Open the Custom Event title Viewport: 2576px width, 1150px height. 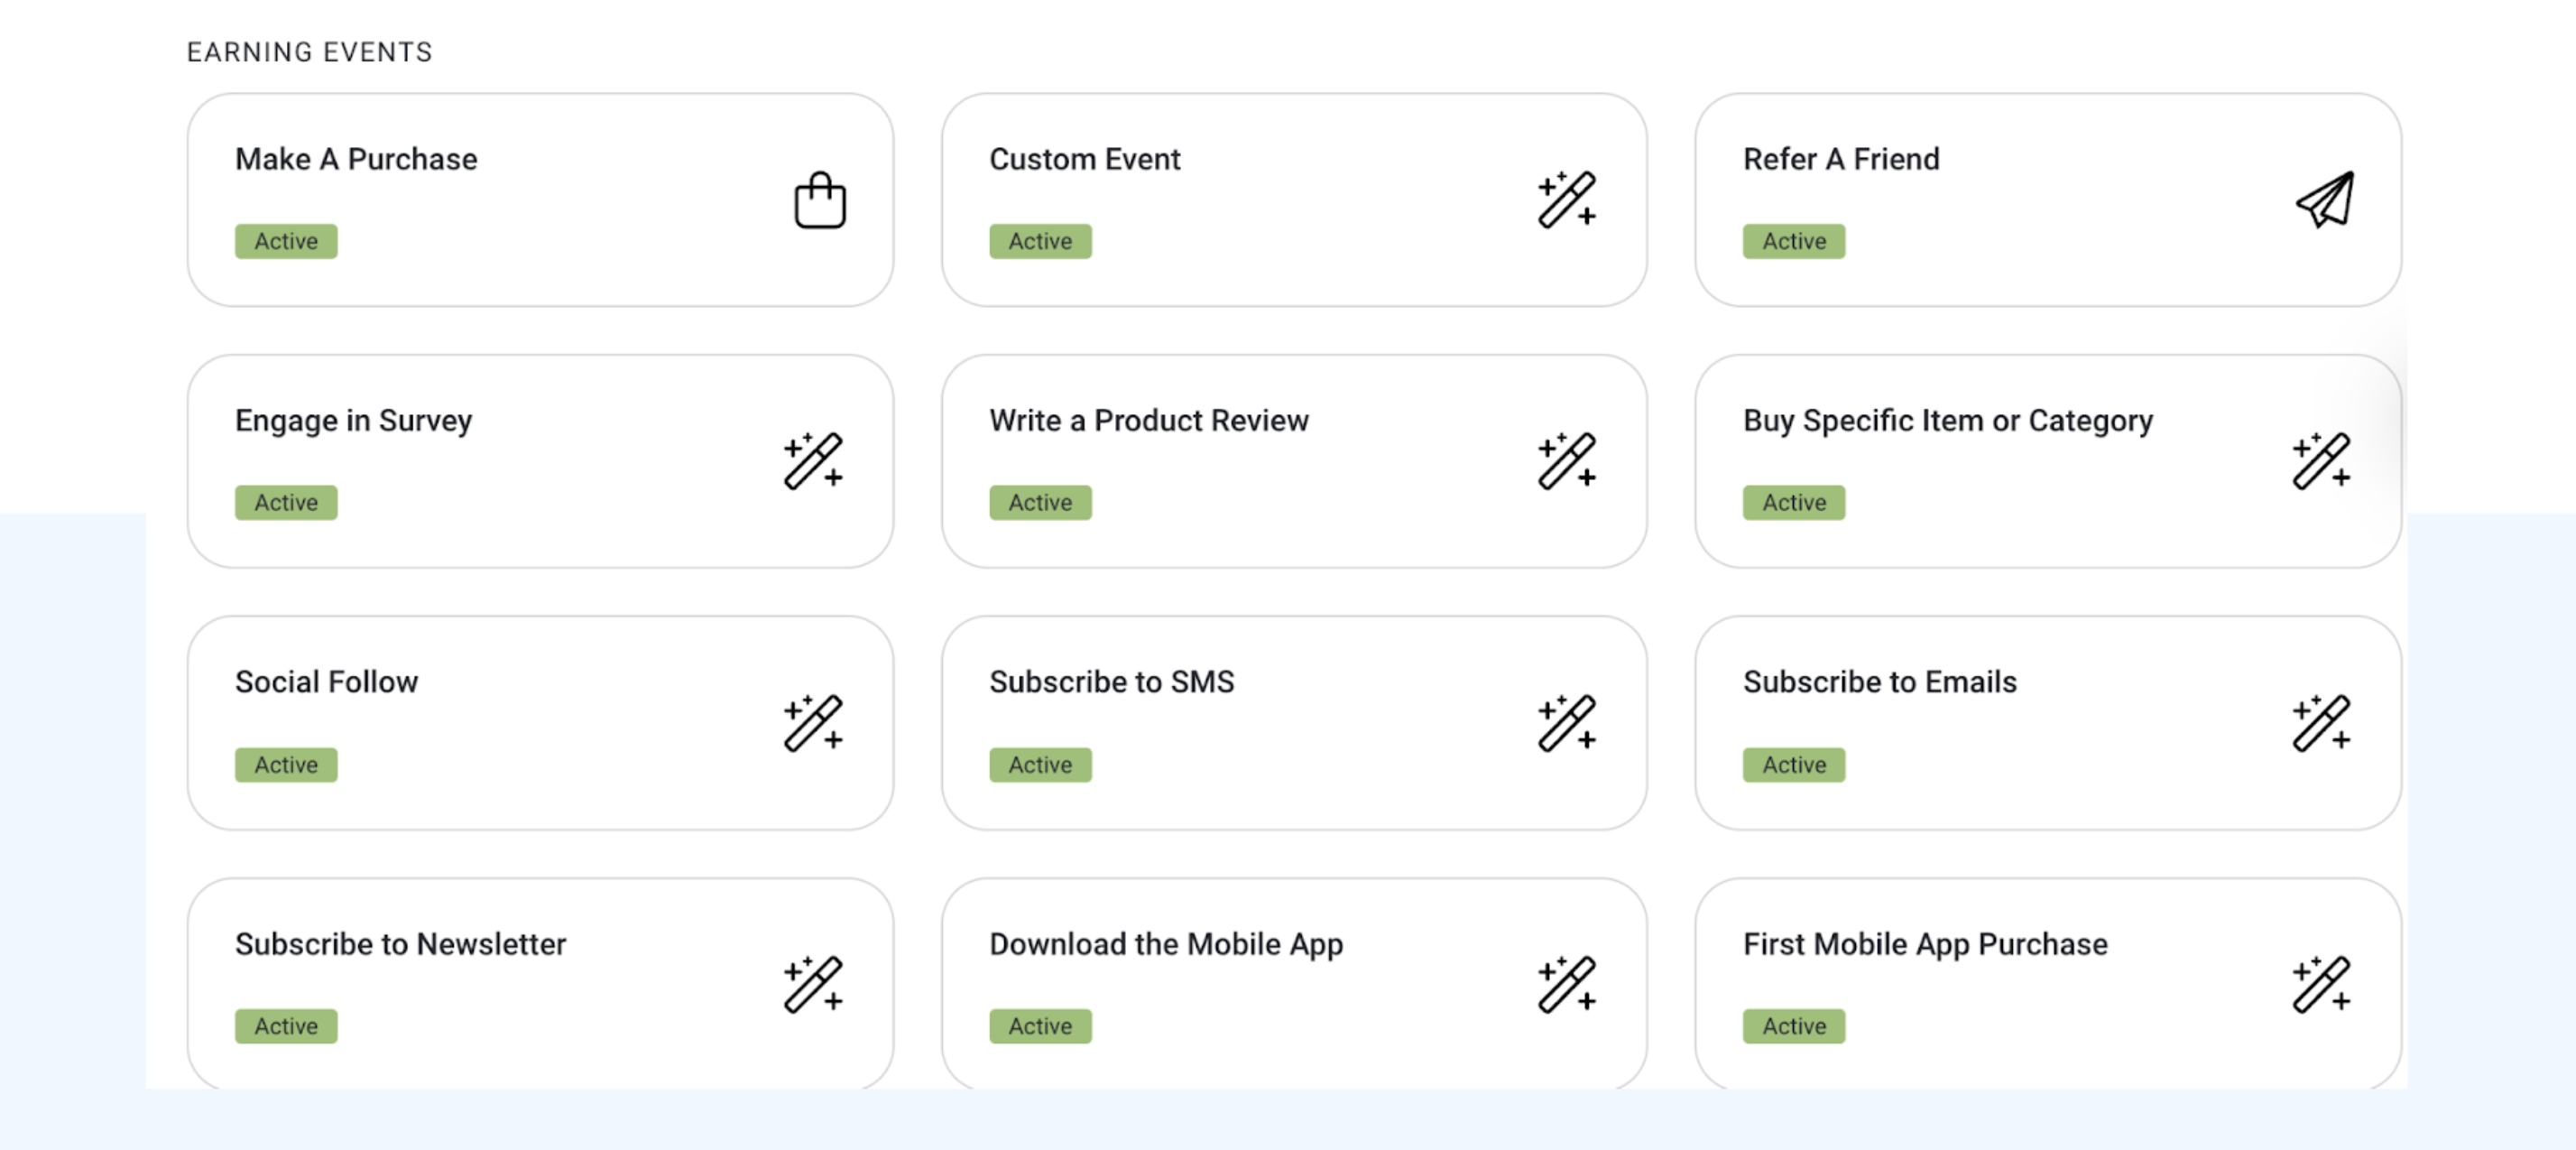[1085, 159]
